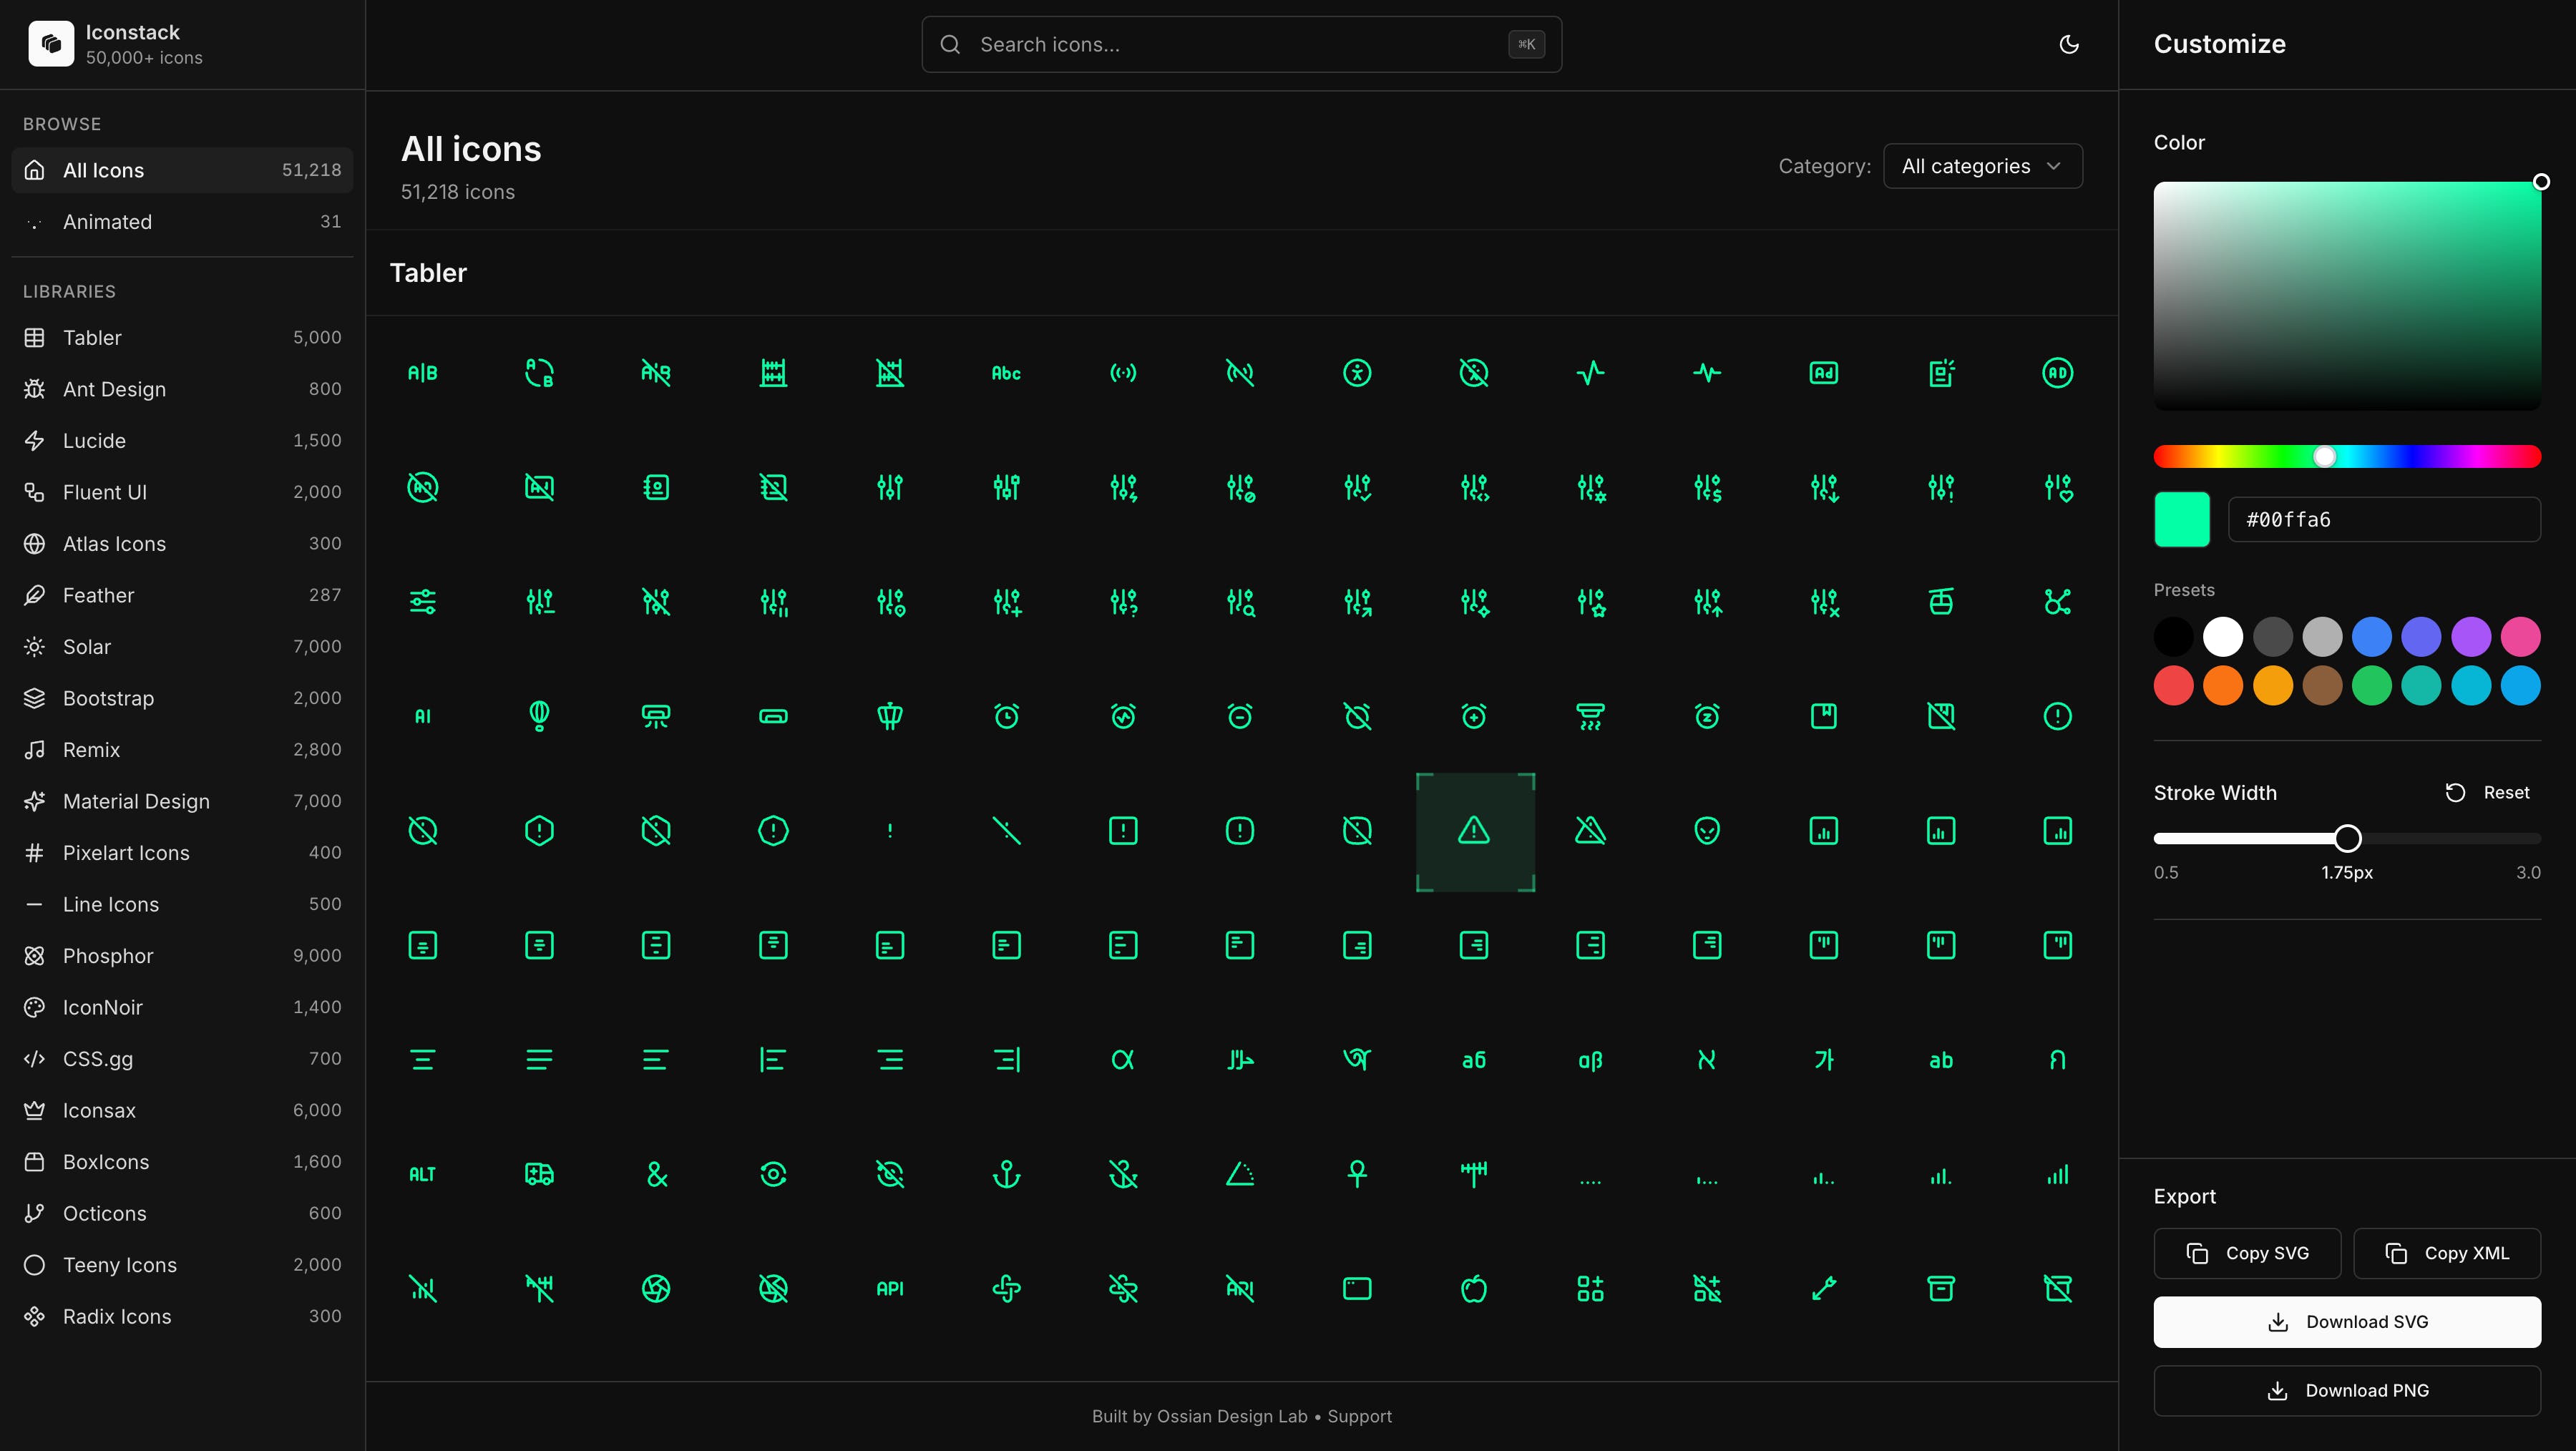The width and height of the screenshot is (2576, 1451).
Task: Reset the stroke width
Action: (2487, 792)
